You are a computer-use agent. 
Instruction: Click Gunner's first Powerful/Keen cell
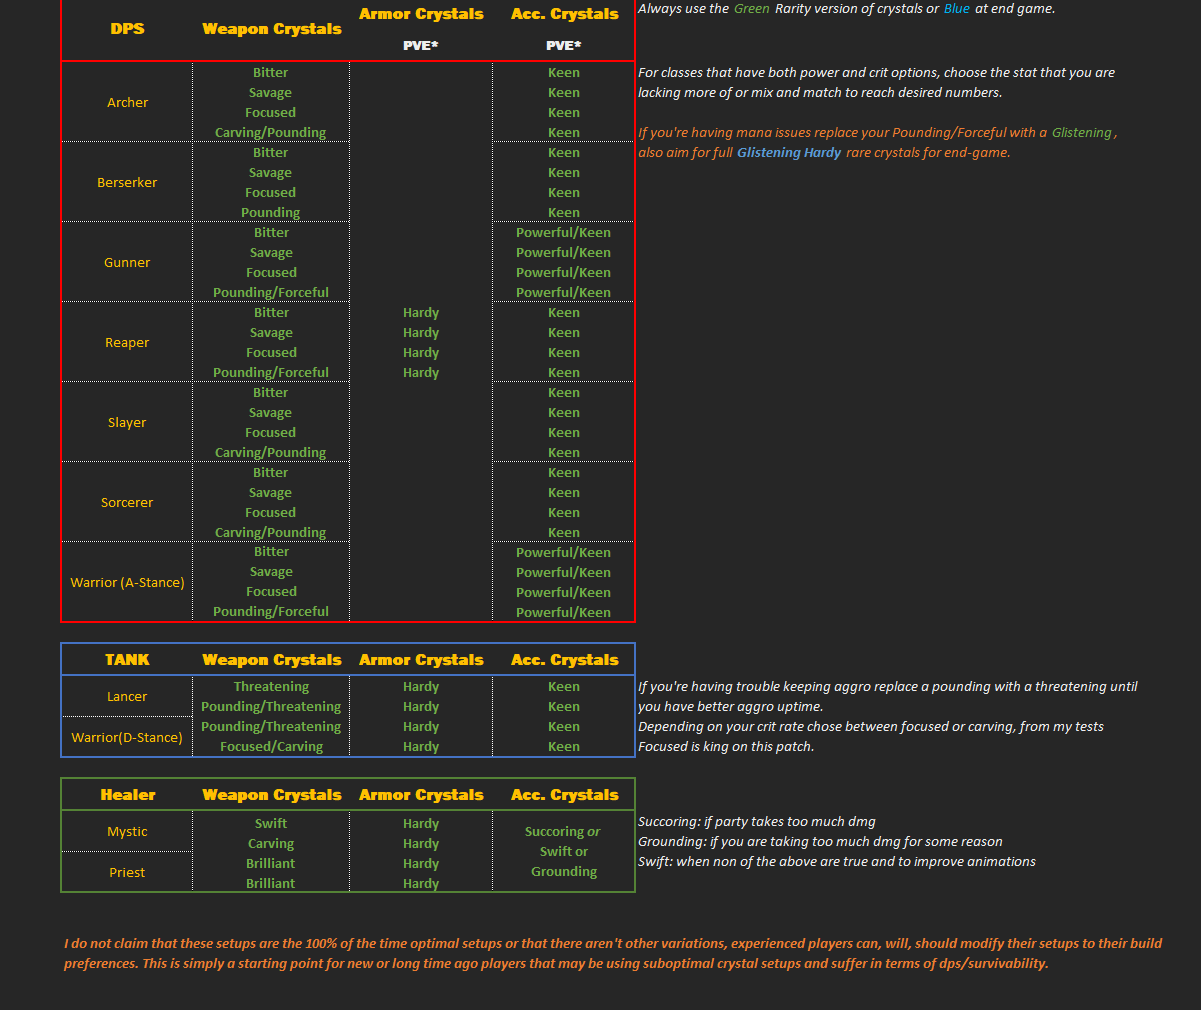564,232
